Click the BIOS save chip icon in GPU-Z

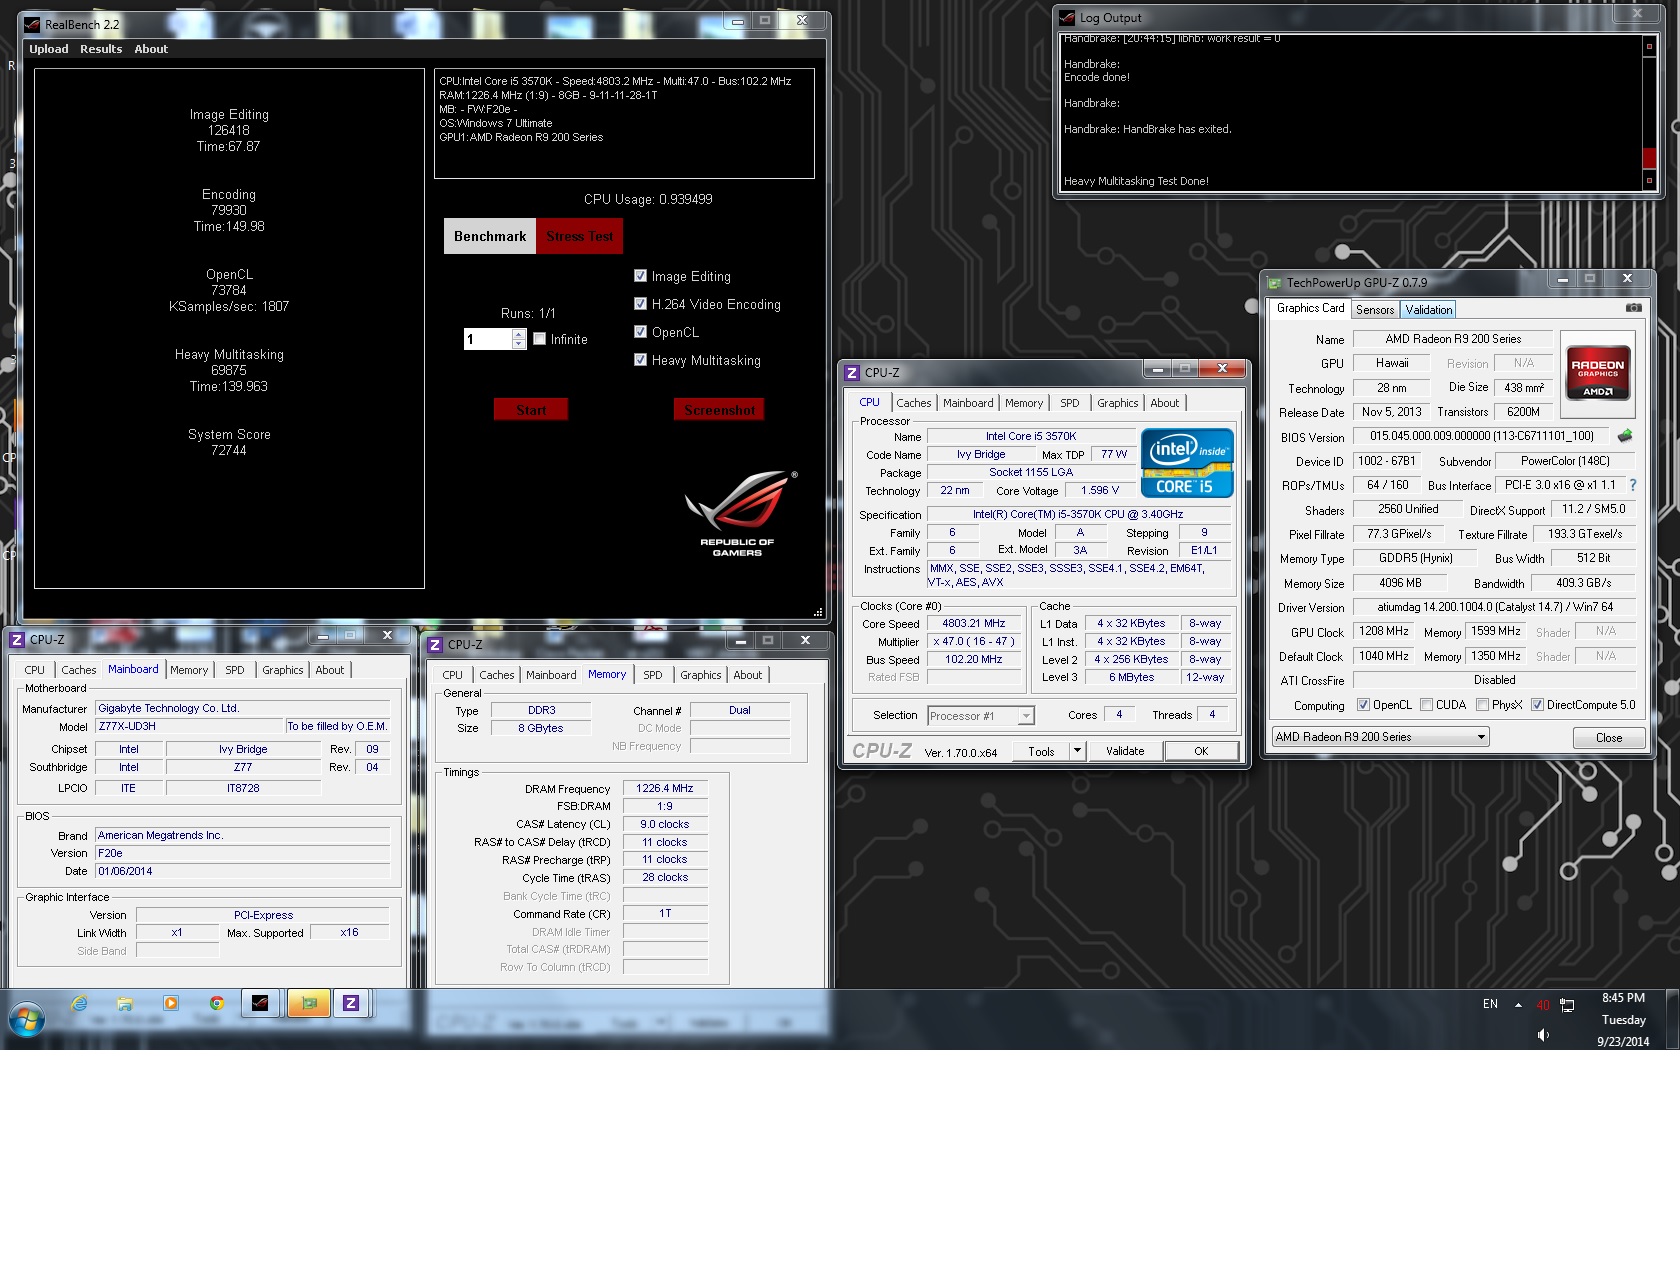1625,436
